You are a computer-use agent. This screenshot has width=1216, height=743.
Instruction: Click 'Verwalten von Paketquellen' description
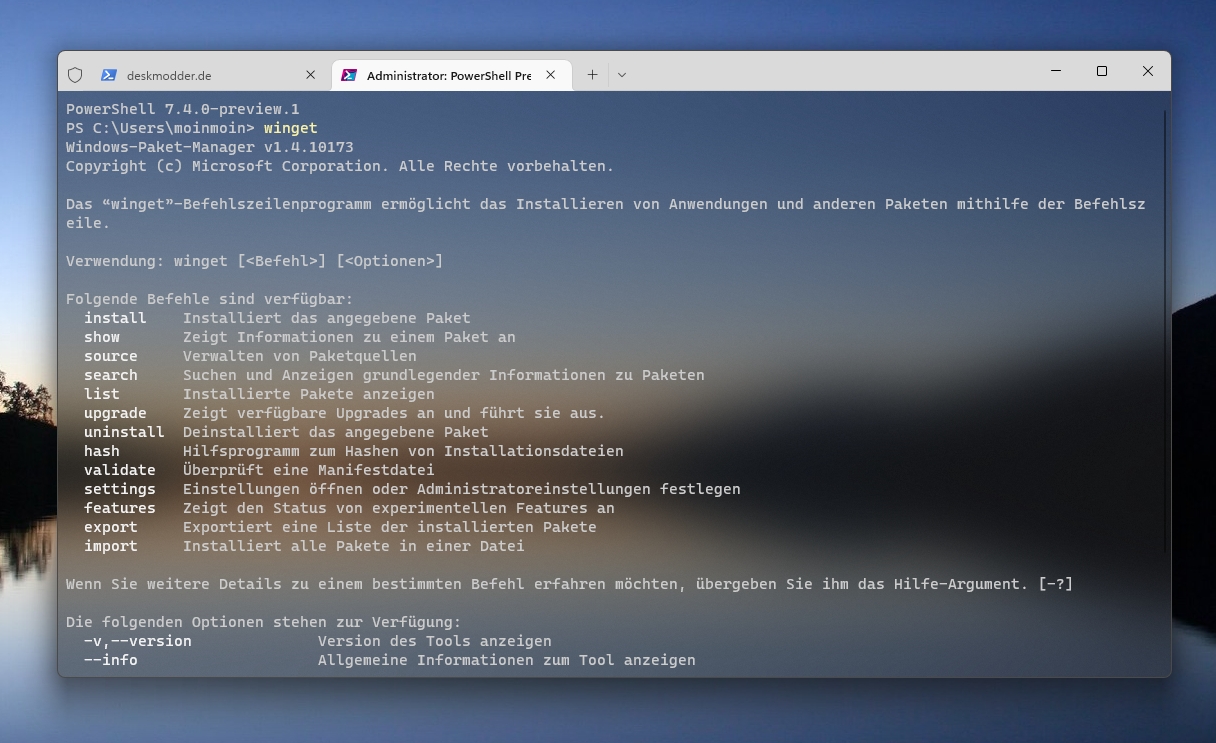point(300,356)
